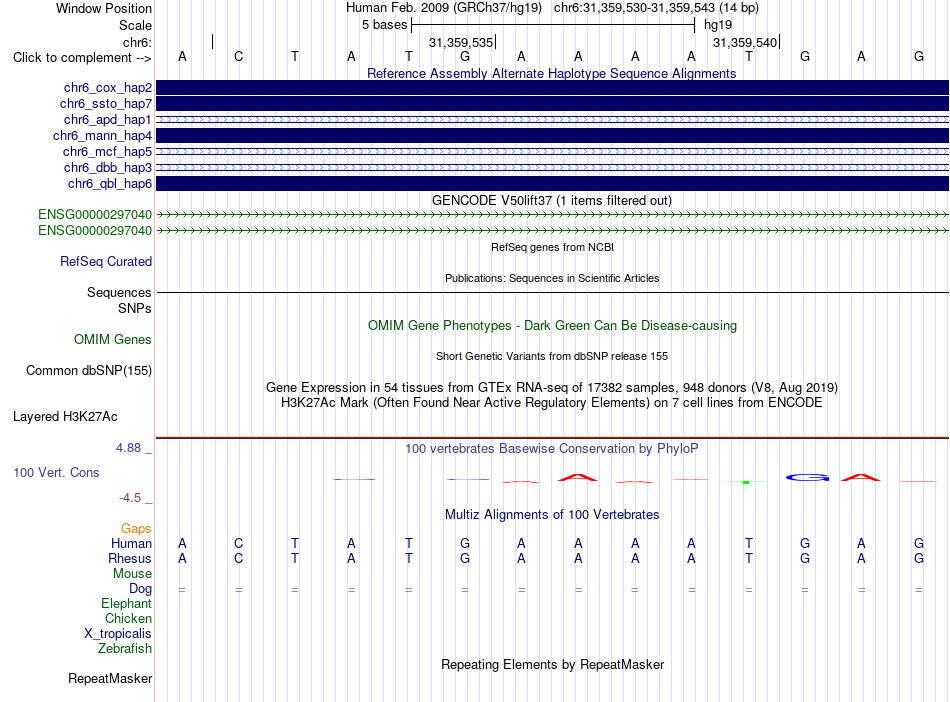Click 'Multiz Alignments of 100 Vertebrates' title
Viewport: 950px width, 702px height.
point(552,515)
